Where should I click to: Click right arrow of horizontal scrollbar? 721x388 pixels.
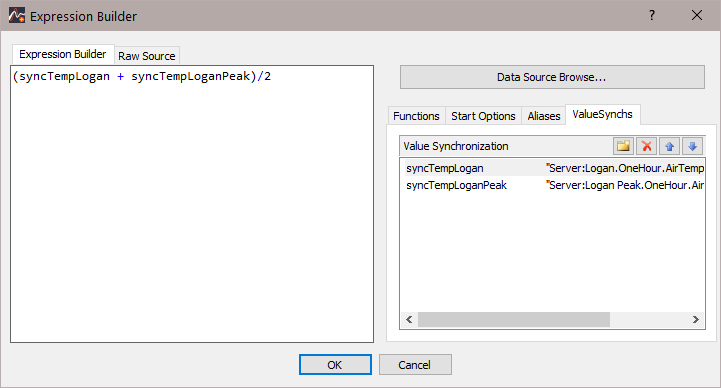696,319
